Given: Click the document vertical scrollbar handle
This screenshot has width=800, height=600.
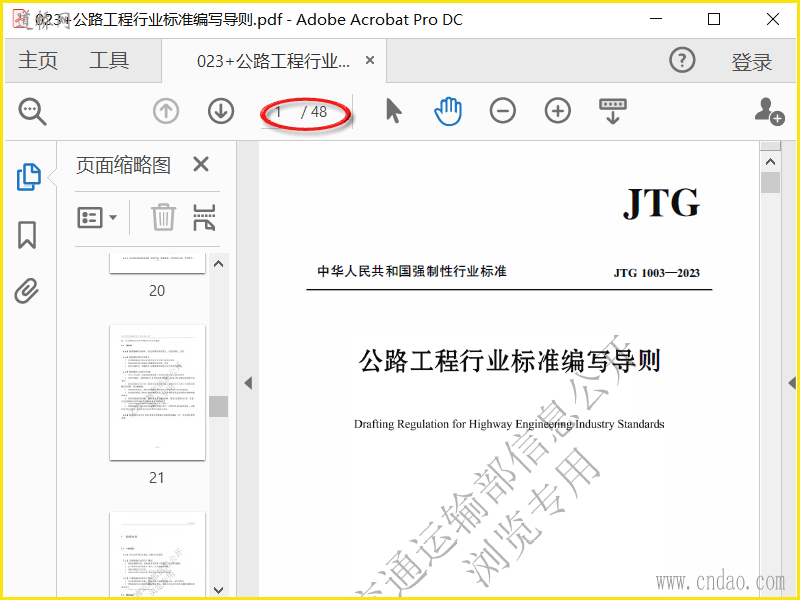Looking at the screenshot, I should (770, 182).
